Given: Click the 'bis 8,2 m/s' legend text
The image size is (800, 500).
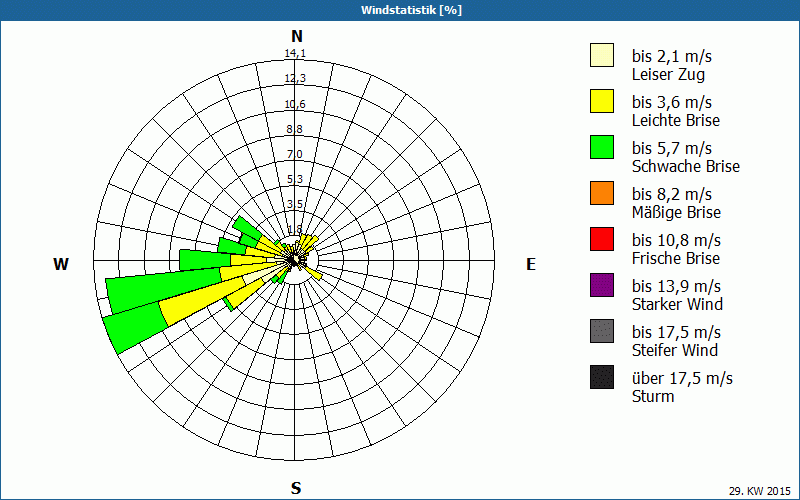Looking at the screenshot, I should [671, 194].
